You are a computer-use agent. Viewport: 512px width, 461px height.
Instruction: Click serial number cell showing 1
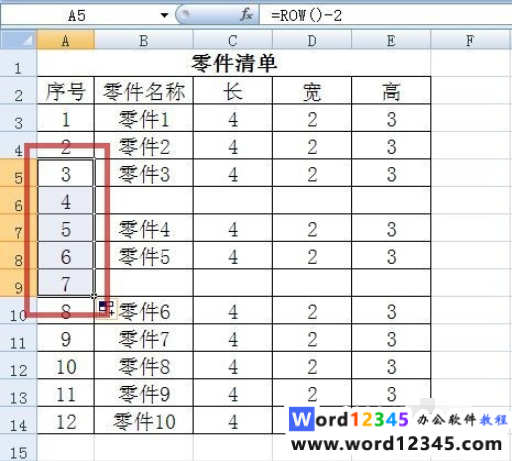click(66, 118)
